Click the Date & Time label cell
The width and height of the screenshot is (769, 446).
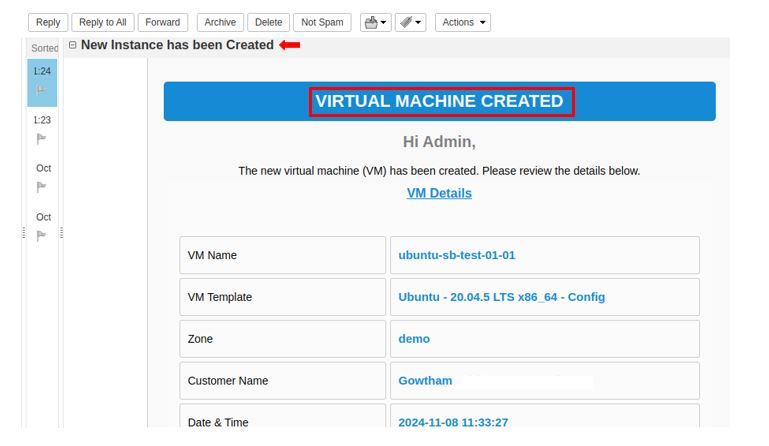click(x=282, y=416)
